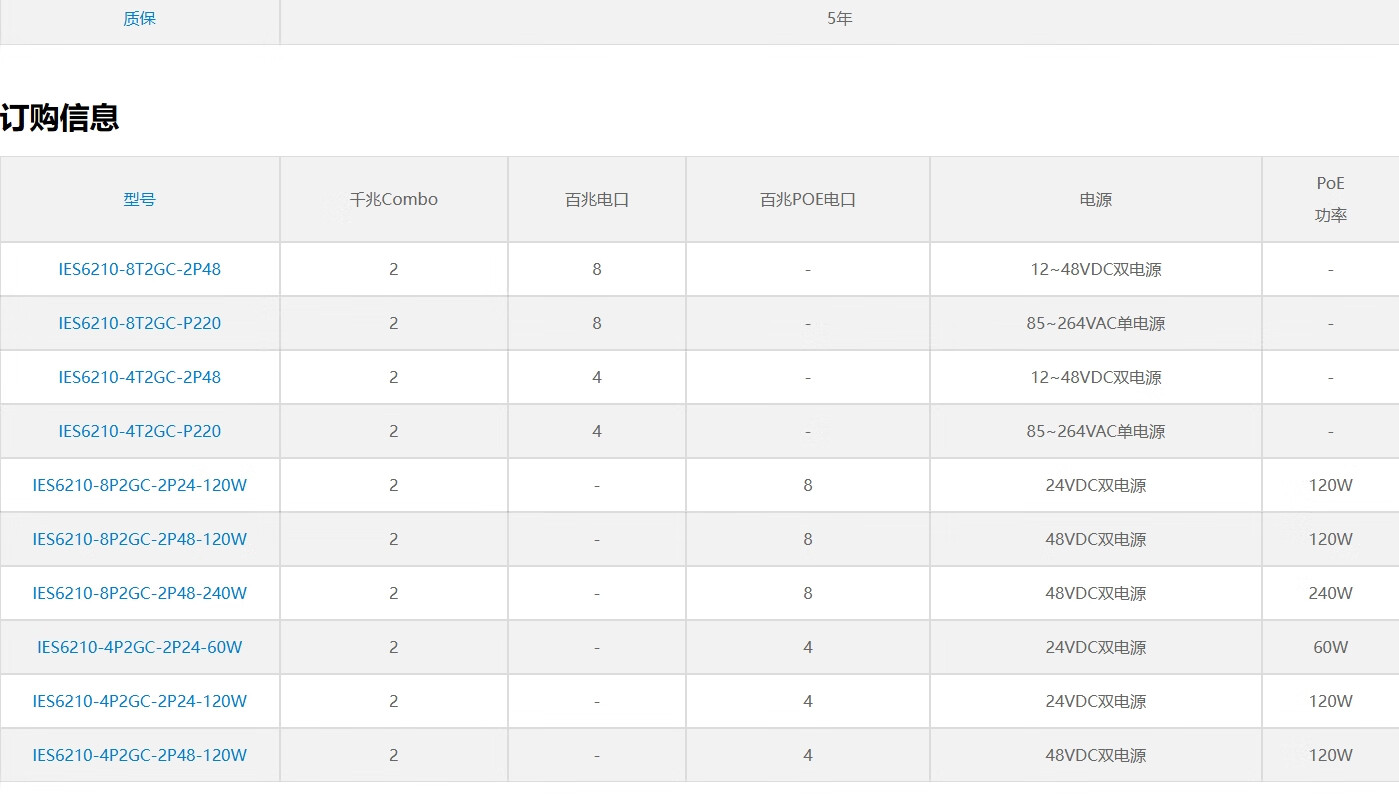Click POE port count 4 in 4P2GC-2P24-60W row
This screenshot has width=1399, height=811.
(x=808, y=647)
